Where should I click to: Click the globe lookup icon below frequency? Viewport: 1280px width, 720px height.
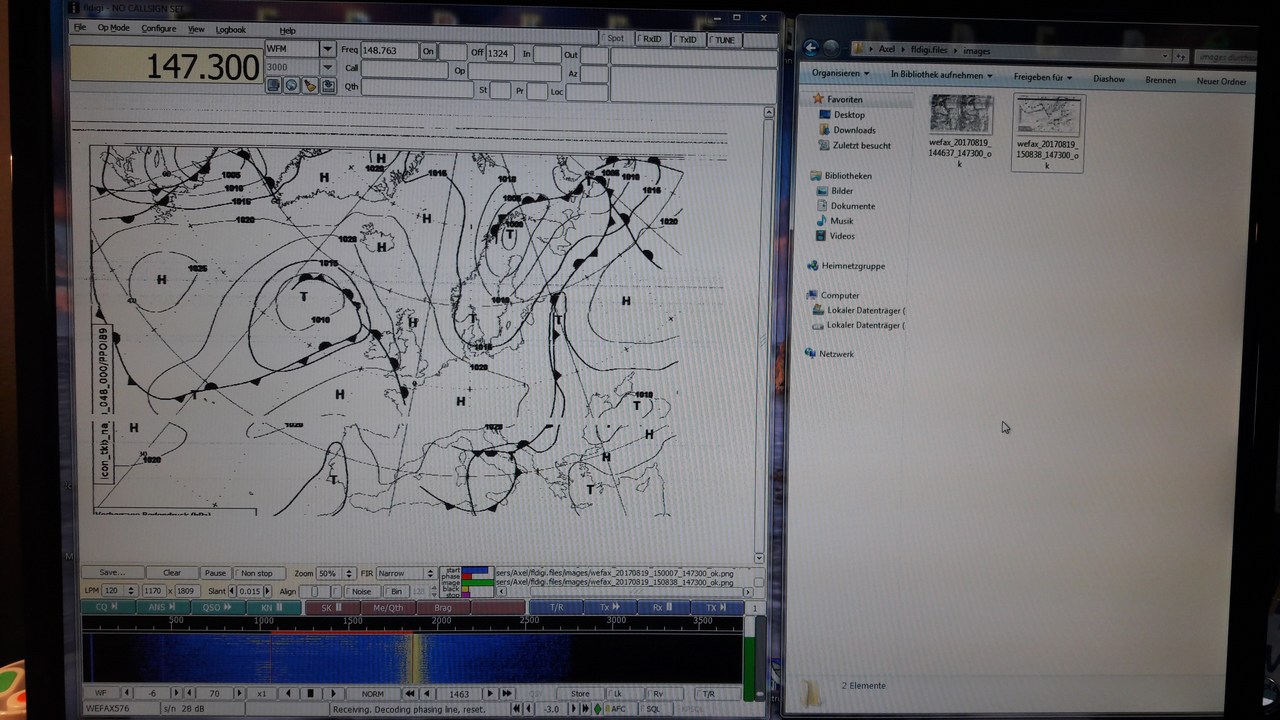291,86
